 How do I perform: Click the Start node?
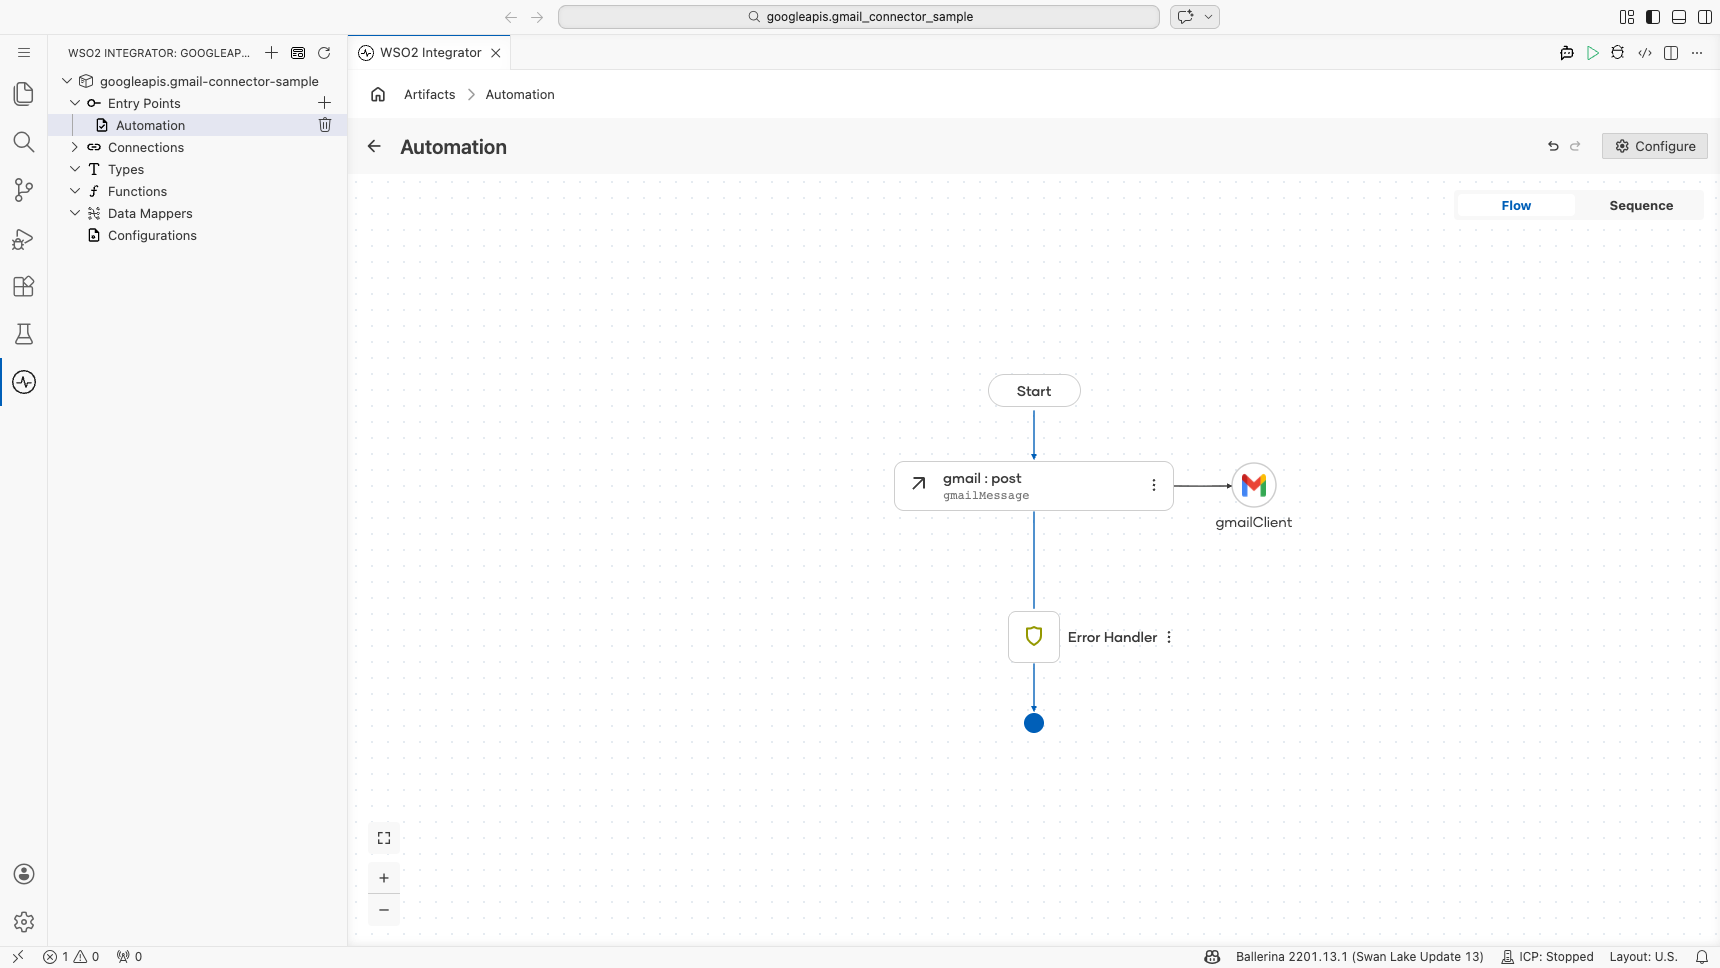pyautogui.click(x=1034, y=391)
